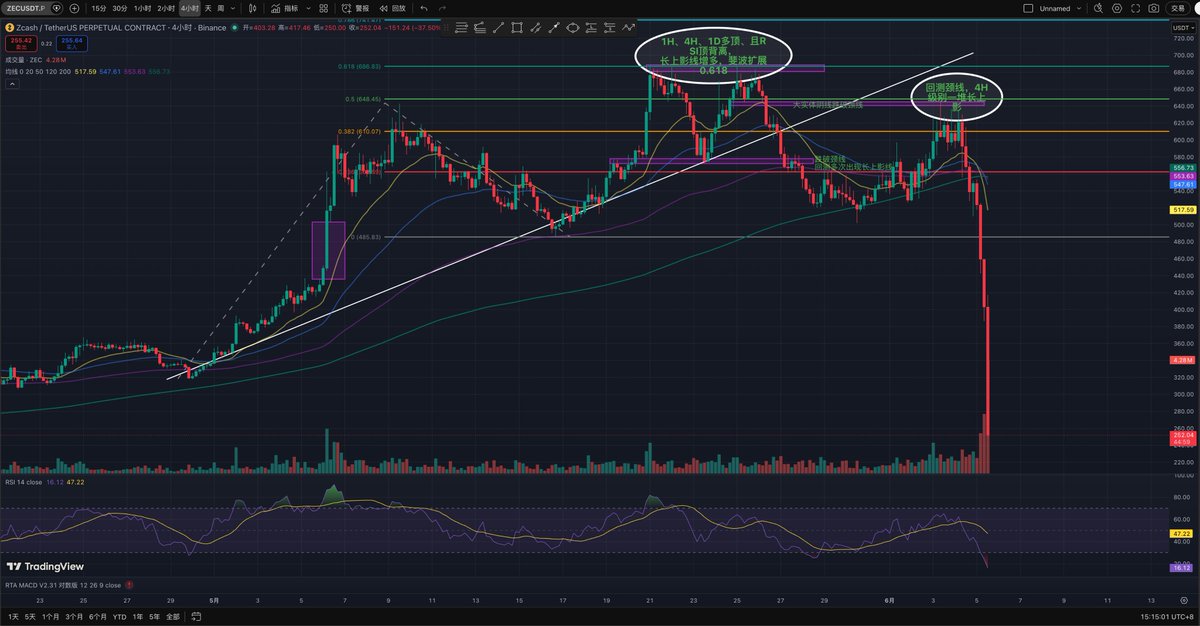Set range to 1个月

coord(50,616)
